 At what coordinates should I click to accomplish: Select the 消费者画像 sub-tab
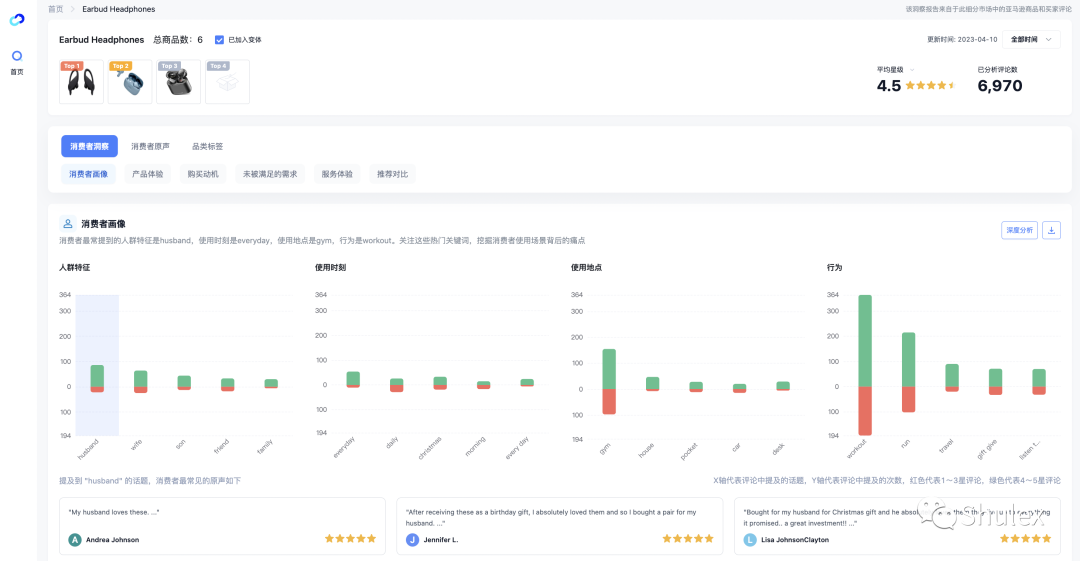pyautogui.click(x=88, y=174)
